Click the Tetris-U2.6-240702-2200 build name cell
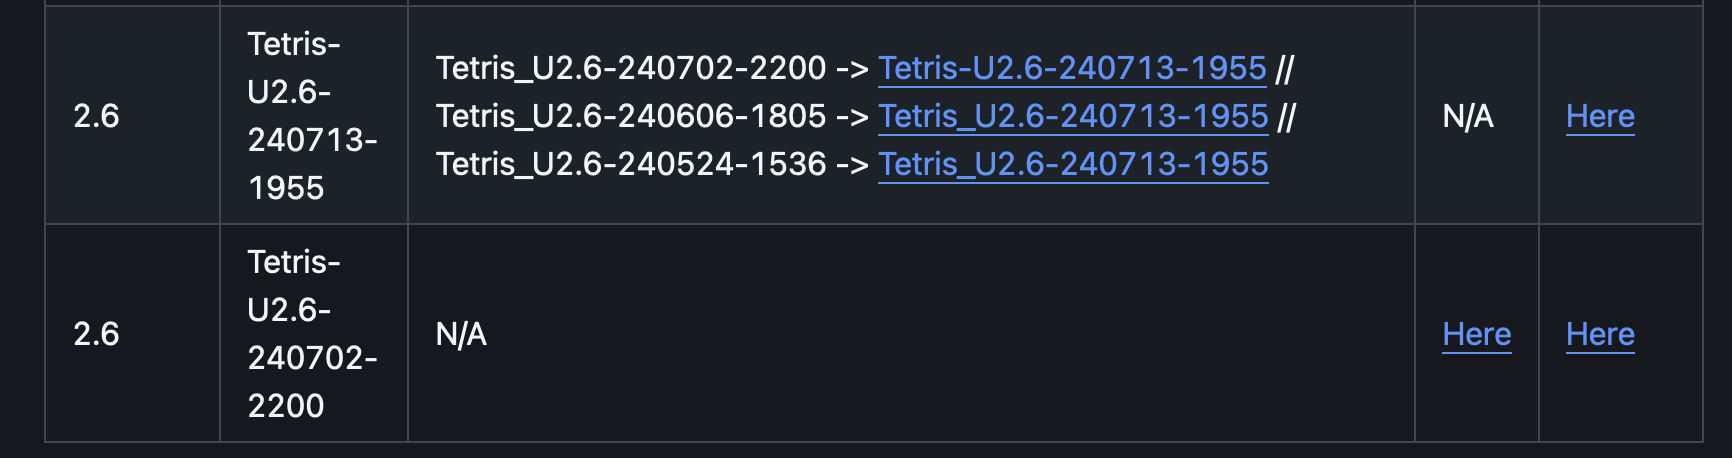 tap(312, 334)
